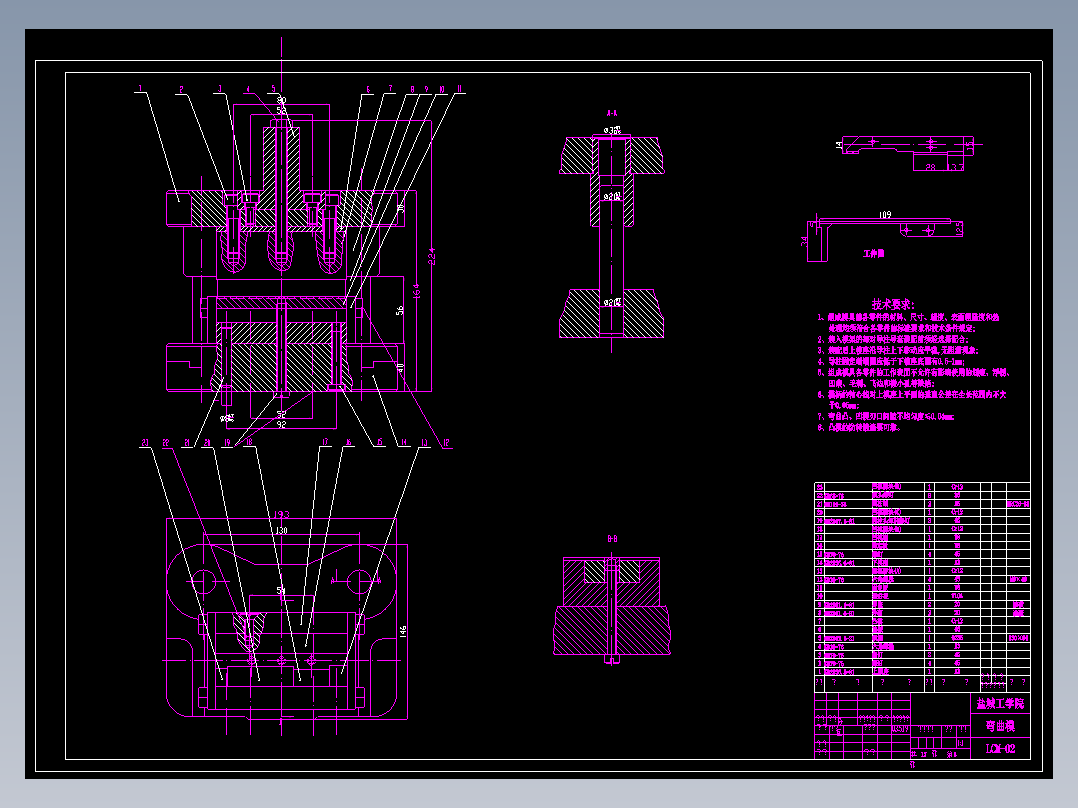Viewport: 1078px width, 808px height.
Task: Select the 109 length dimension of the workpiece
Action: (x=885, y=215)
